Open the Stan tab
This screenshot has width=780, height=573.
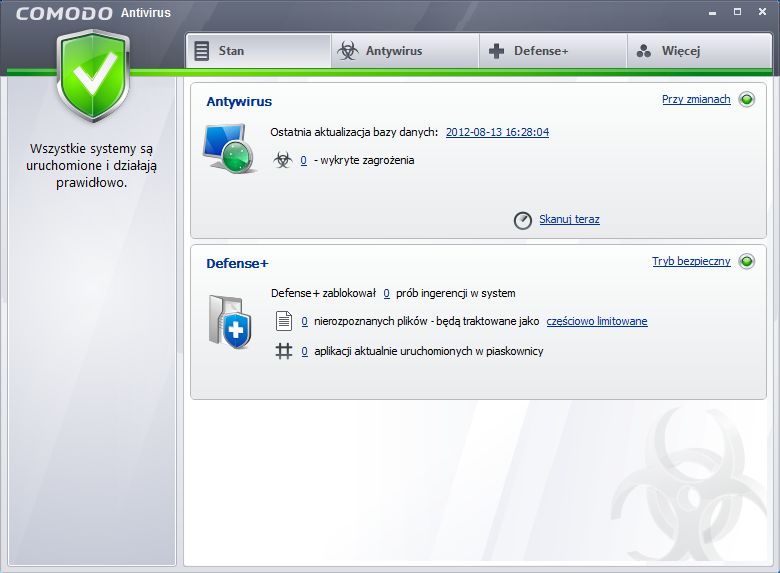pyautogui.click(x=258, y=51)
